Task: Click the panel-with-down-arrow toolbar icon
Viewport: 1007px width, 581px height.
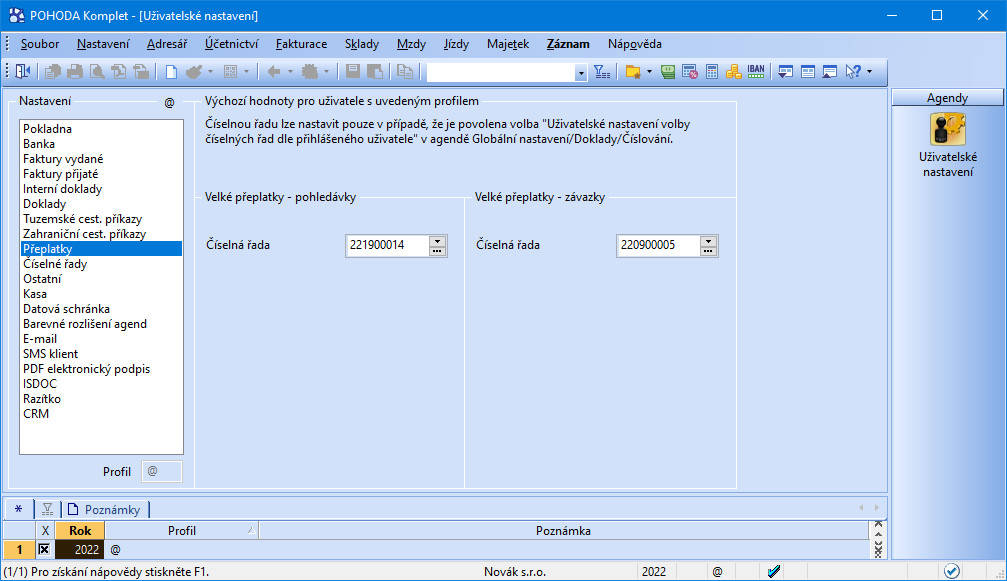Action: 785,71
